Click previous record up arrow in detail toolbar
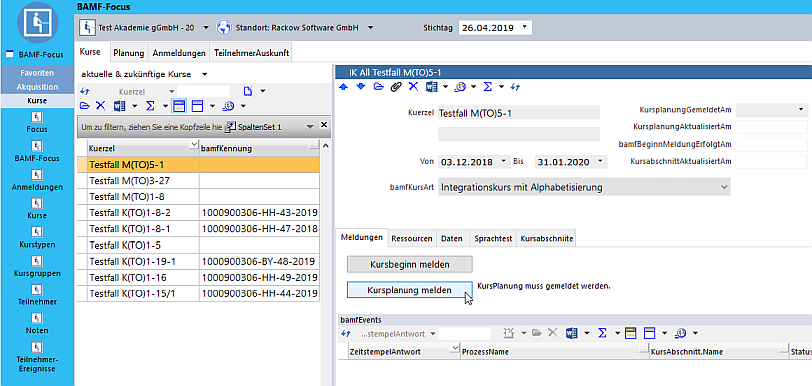Image resolution: width=812 pixels, height=386 pixels. [x=343, y=87]
